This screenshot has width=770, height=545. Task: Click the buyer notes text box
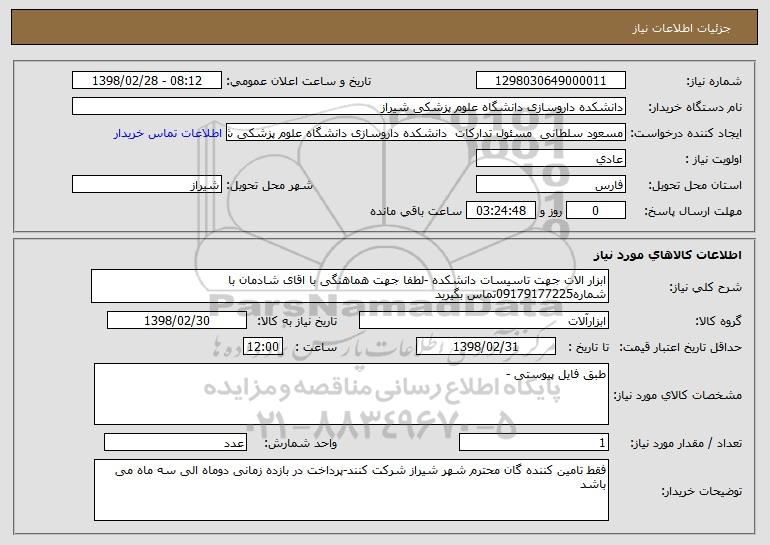(x=351, y=490)
